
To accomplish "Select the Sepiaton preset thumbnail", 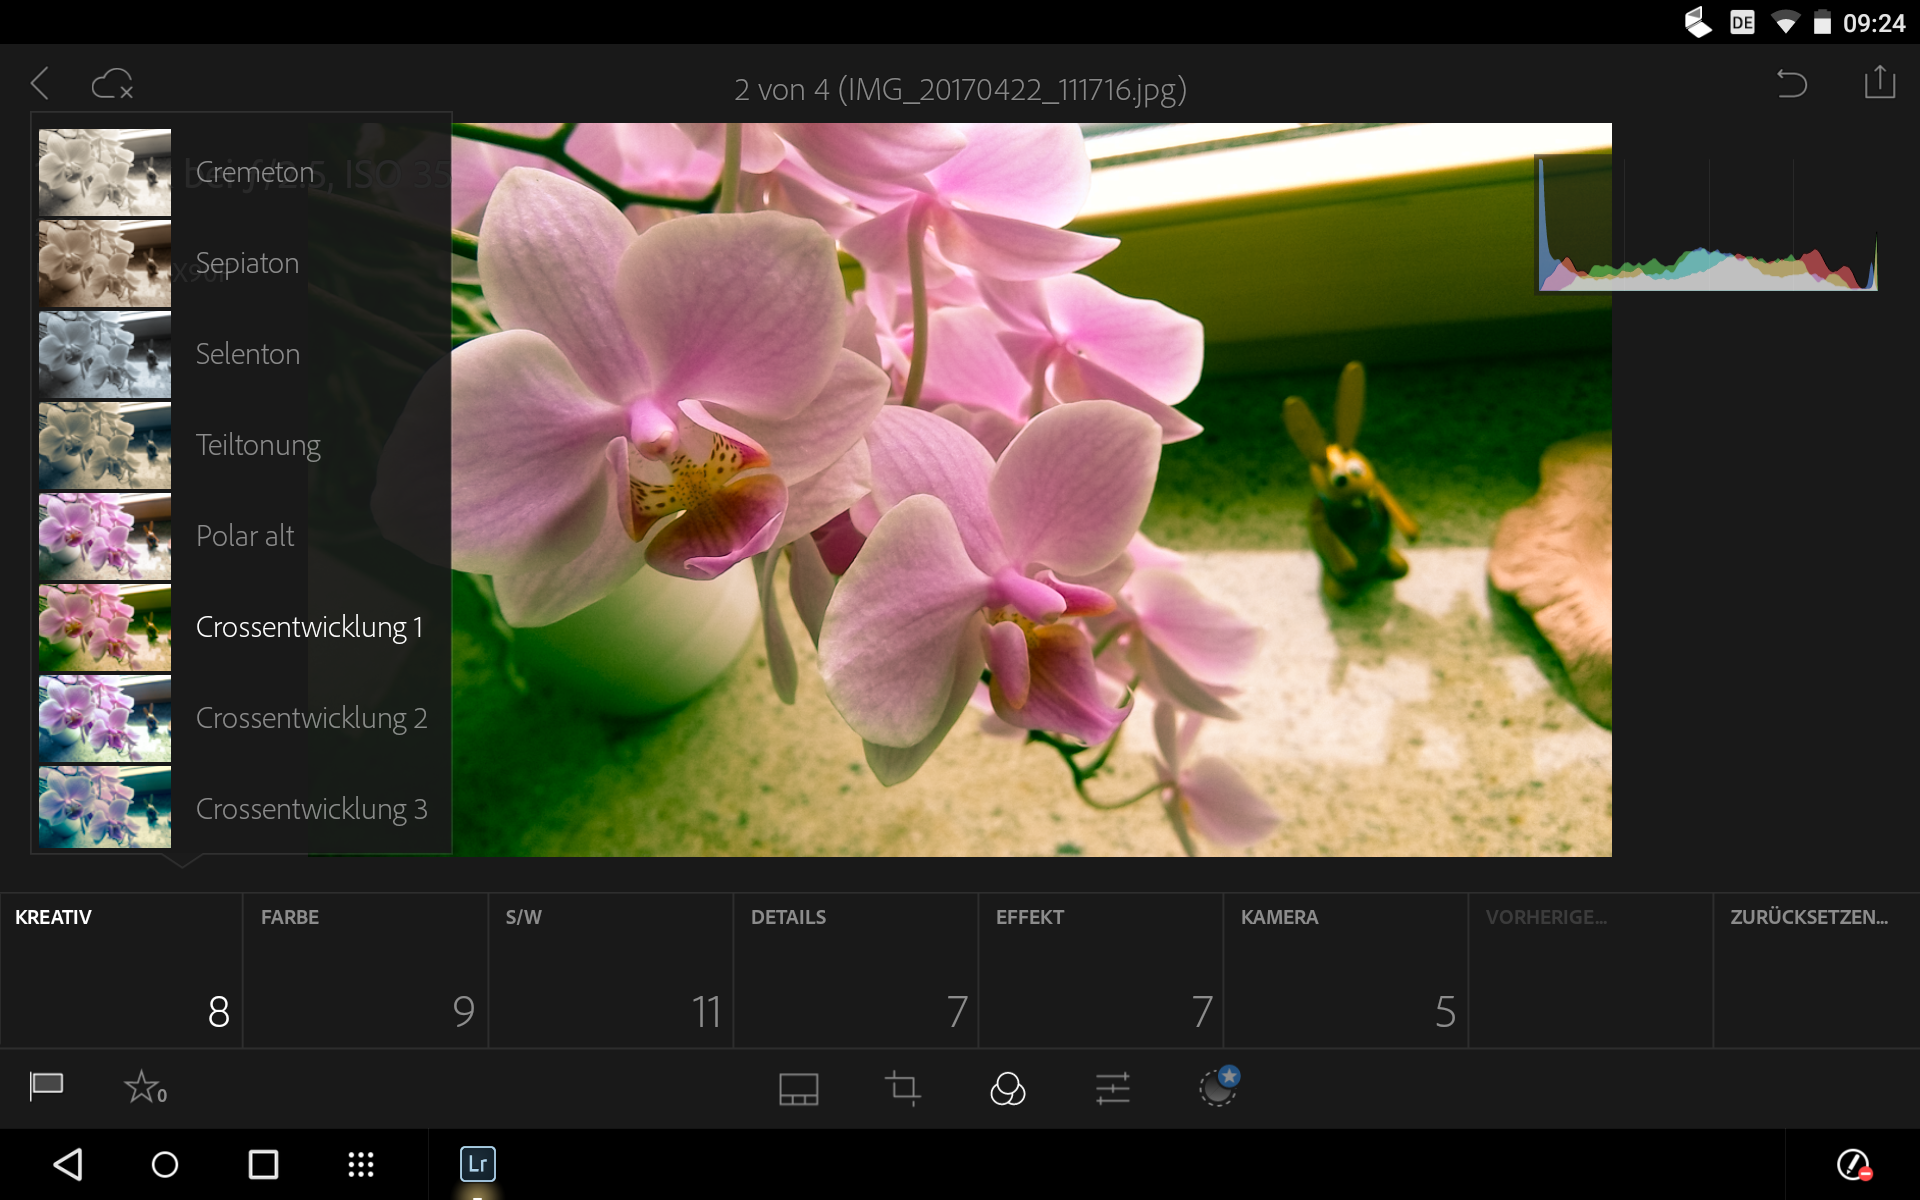I will click(105, 263).
